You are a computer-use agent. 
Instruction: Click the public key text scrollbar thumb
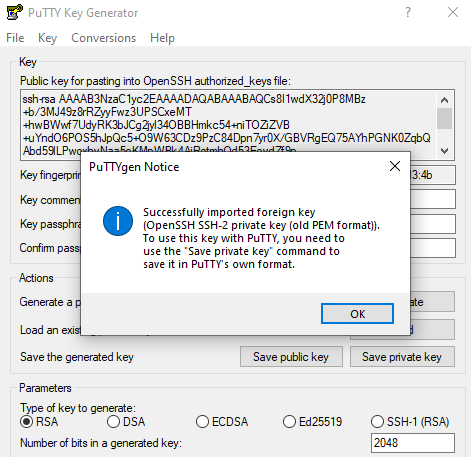(x=444, y=118)
